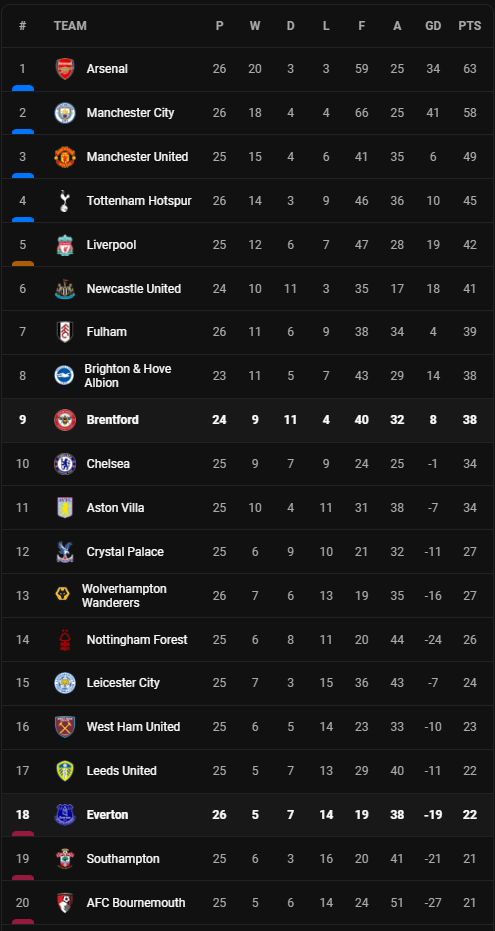Click the West Ham United crest
Image resolution: width=495 pixels, height=931 pixels.
click(x=65, y=727)
